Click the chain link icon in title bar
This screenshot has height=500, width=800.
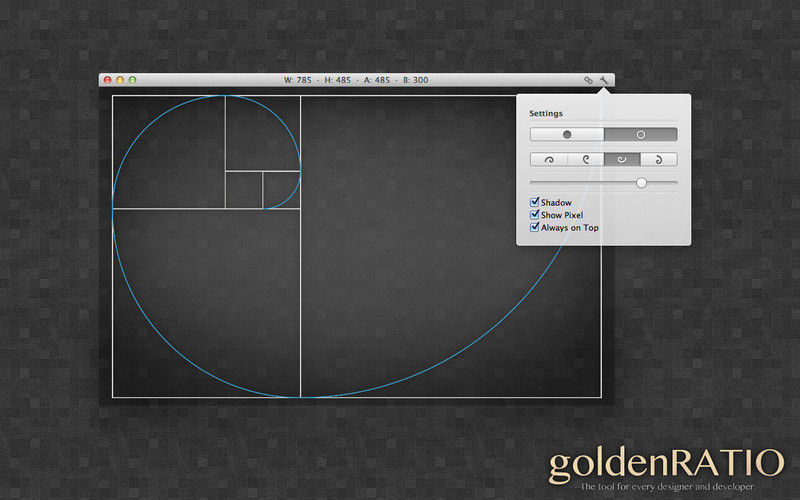point(588,80)
